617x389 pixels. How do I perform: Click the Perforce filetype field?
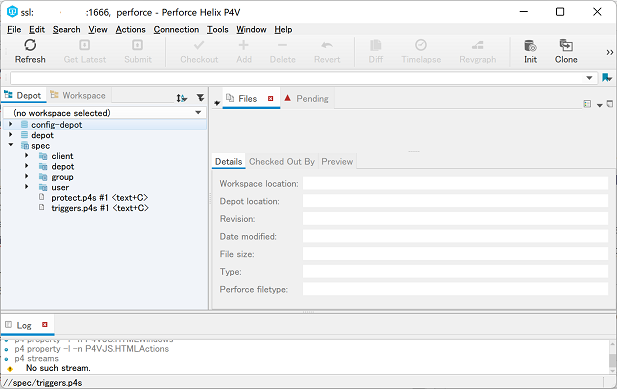(455, 289)
